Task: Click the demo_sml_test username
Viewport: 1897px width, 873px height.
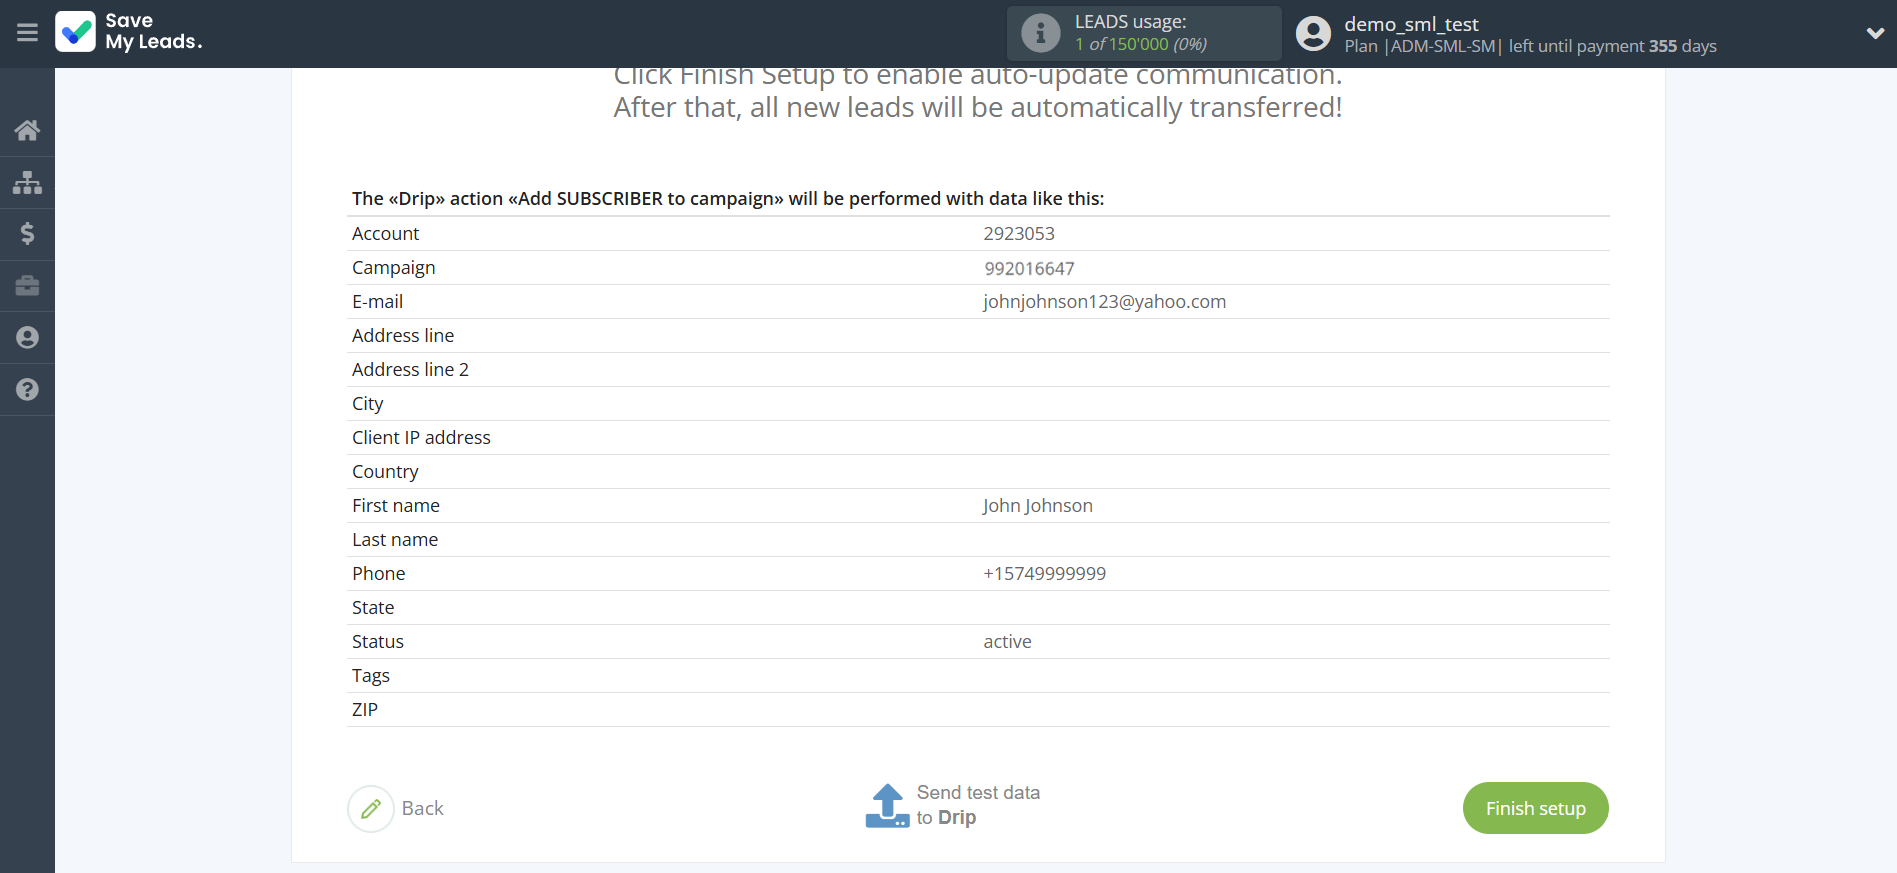Action: coord(1411,24)
